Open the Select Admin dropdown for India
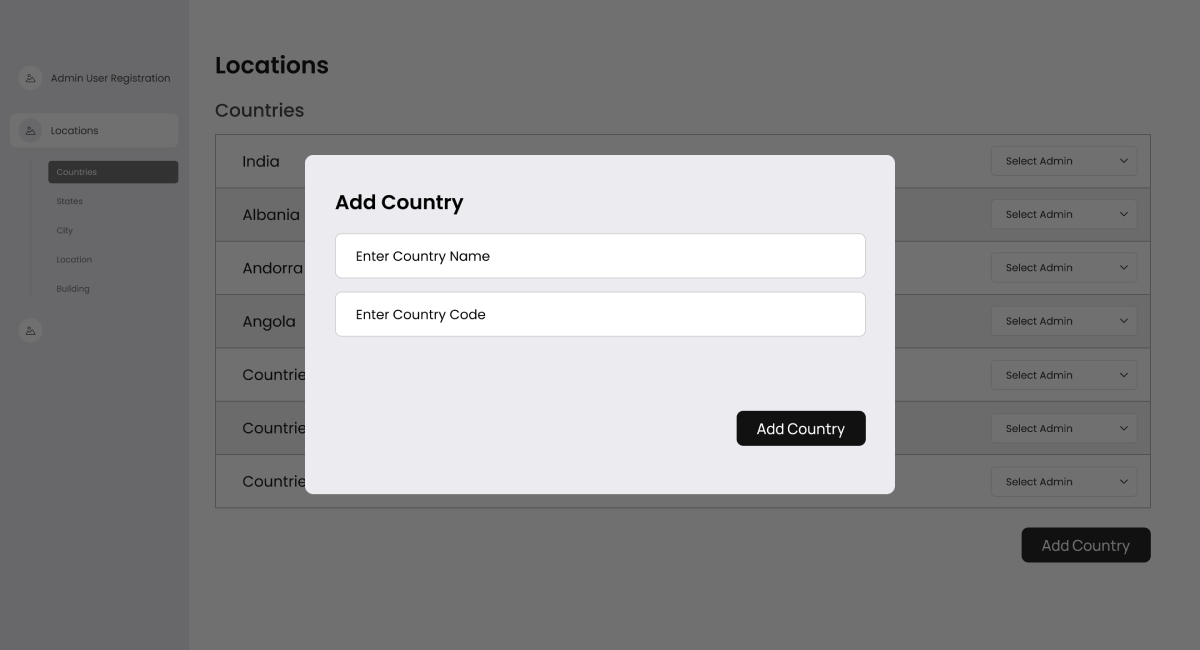This screenshot has height=650, width=1200. [x=1064, y=161]
